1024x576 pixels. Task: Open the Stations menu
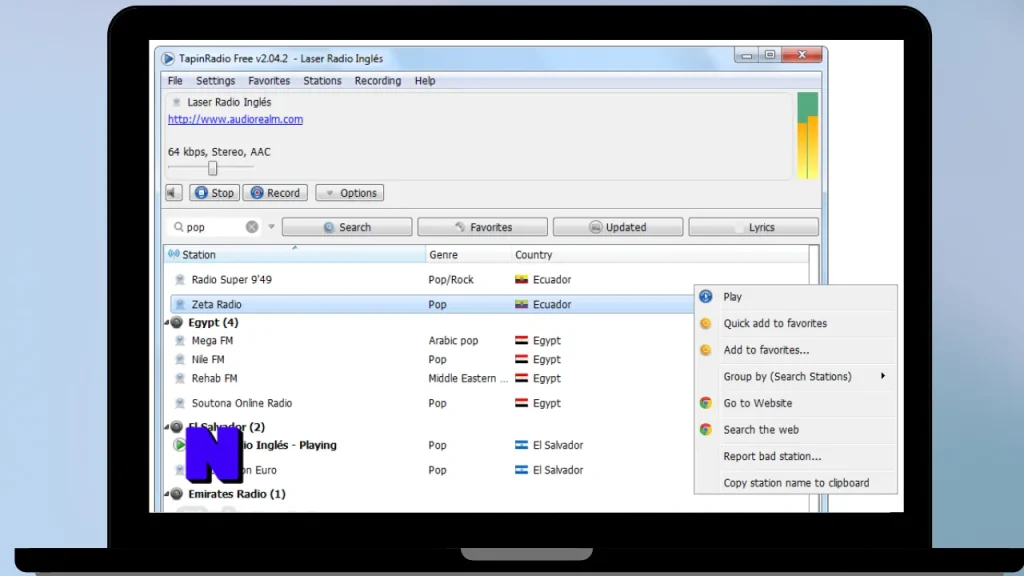(322, 81)
